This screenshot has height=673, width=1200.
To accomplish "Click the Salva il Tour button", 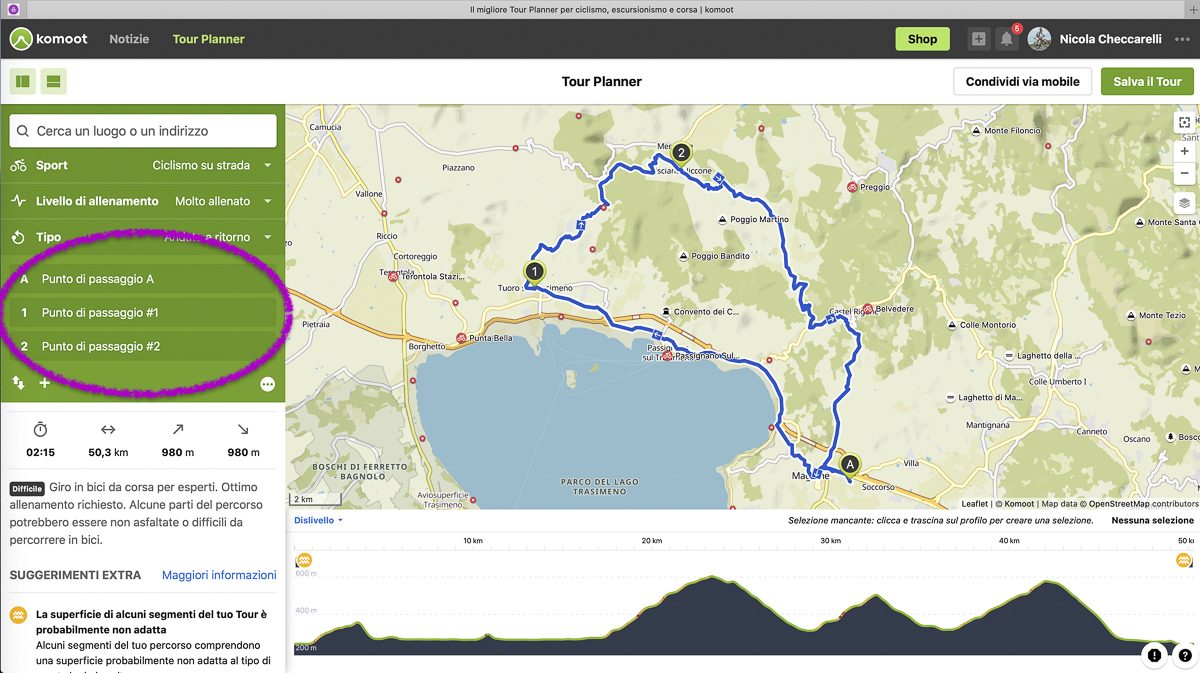I will pos(1147,81).
